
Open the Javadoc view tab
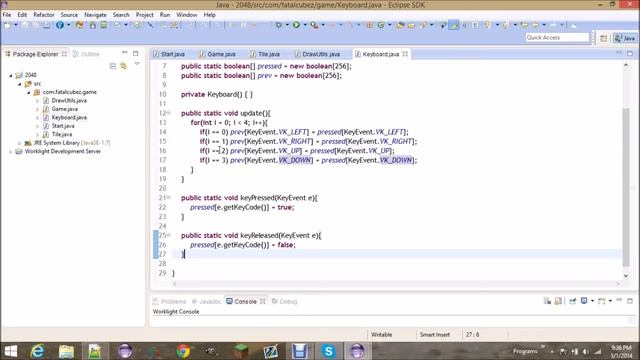[207, 301]
